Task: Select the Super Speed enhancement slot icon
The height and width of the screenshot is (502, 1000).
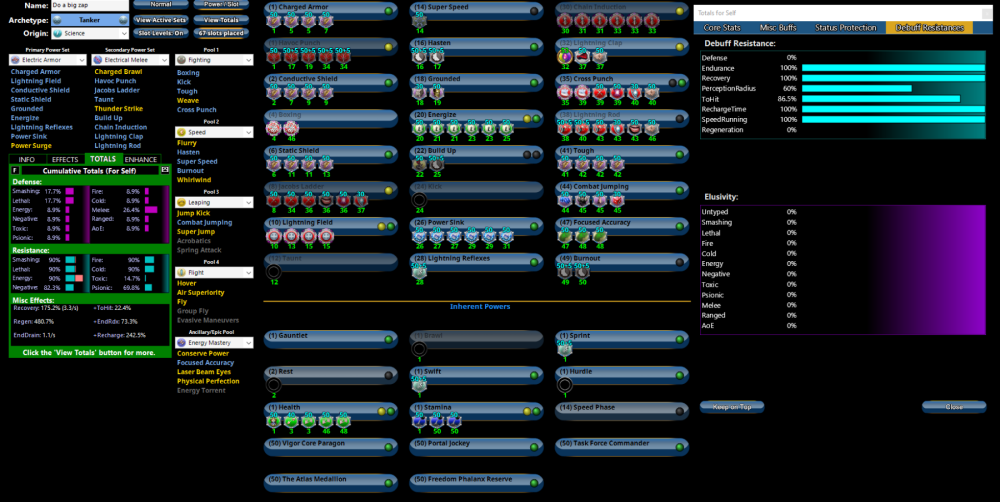Action: (x=420, y=19)
